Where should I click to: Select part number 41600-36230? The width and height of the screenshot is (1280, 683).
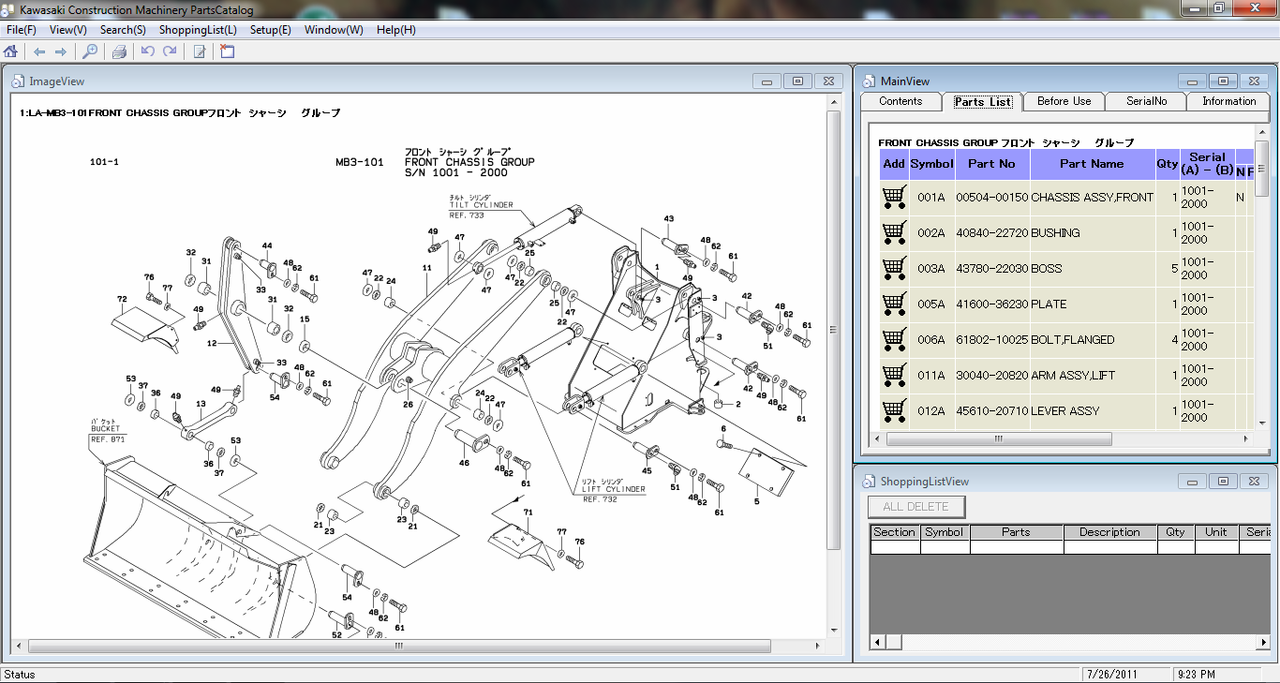pos(992,304)
